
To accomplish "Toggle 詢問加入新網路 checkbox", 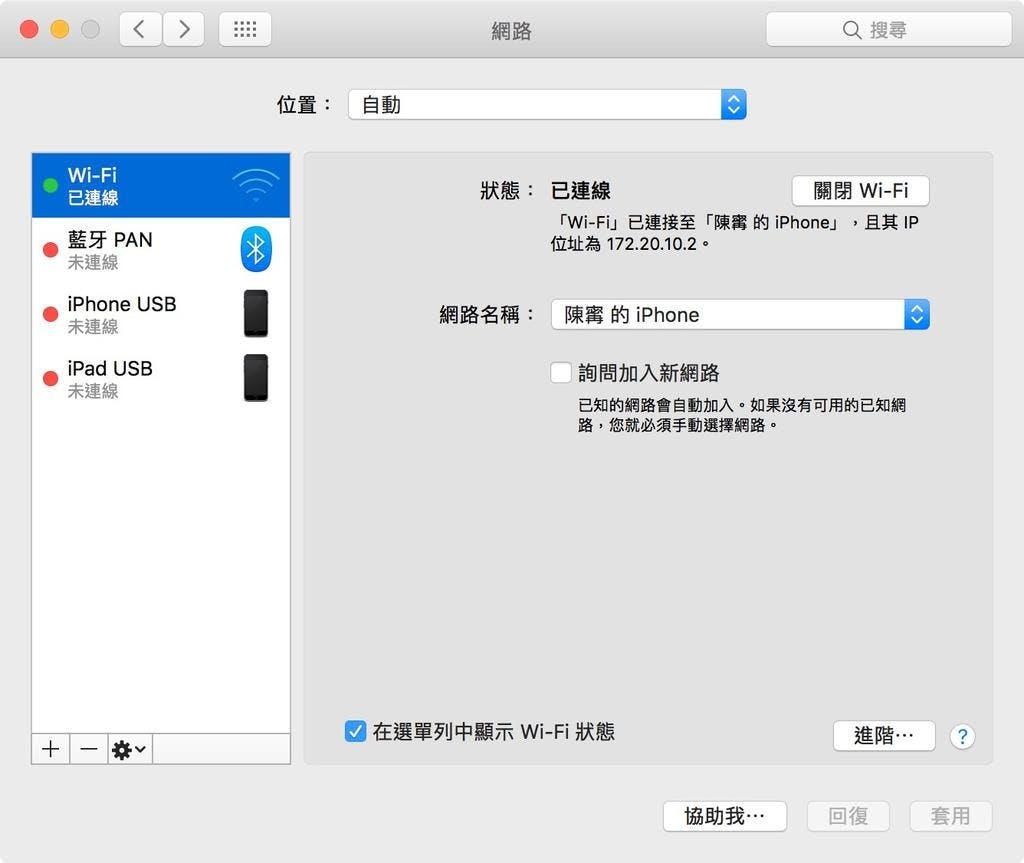I will (x=561, y=373).
